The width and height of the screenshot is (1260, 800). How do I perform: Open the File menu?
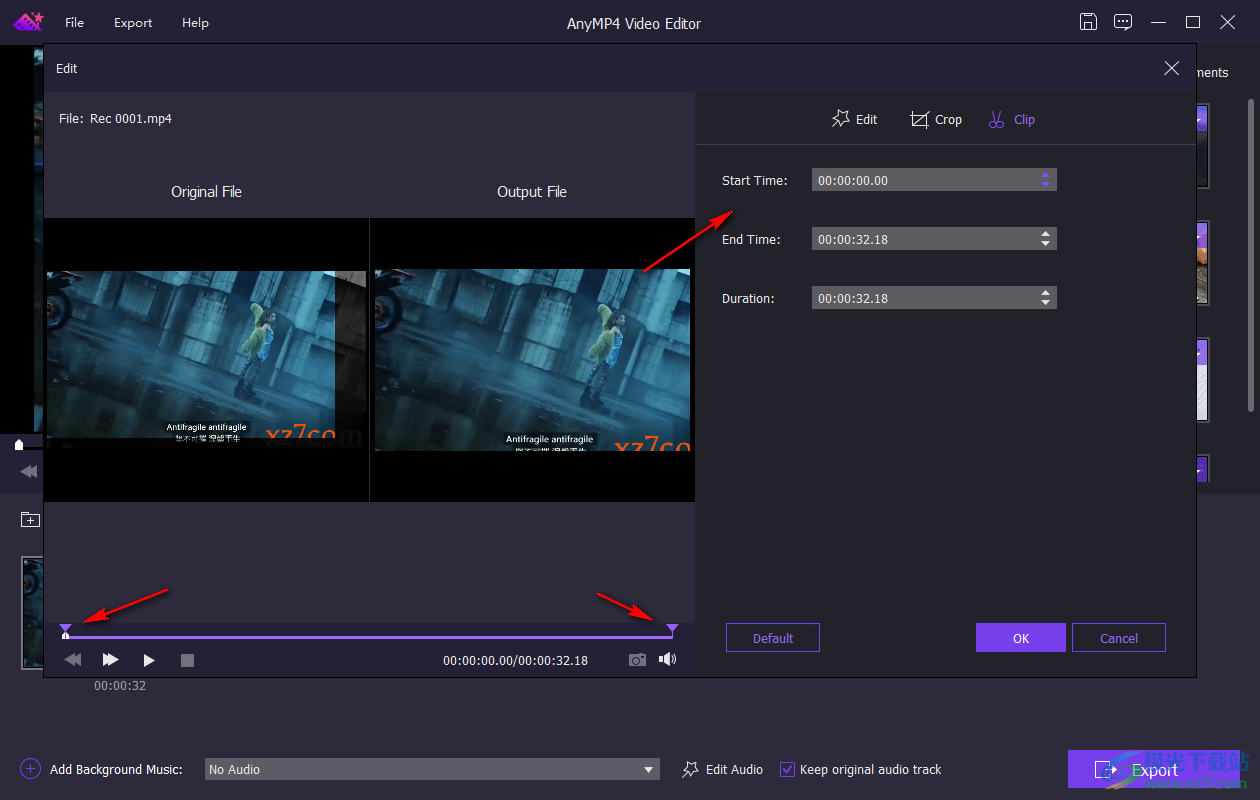tap(74, 23)
